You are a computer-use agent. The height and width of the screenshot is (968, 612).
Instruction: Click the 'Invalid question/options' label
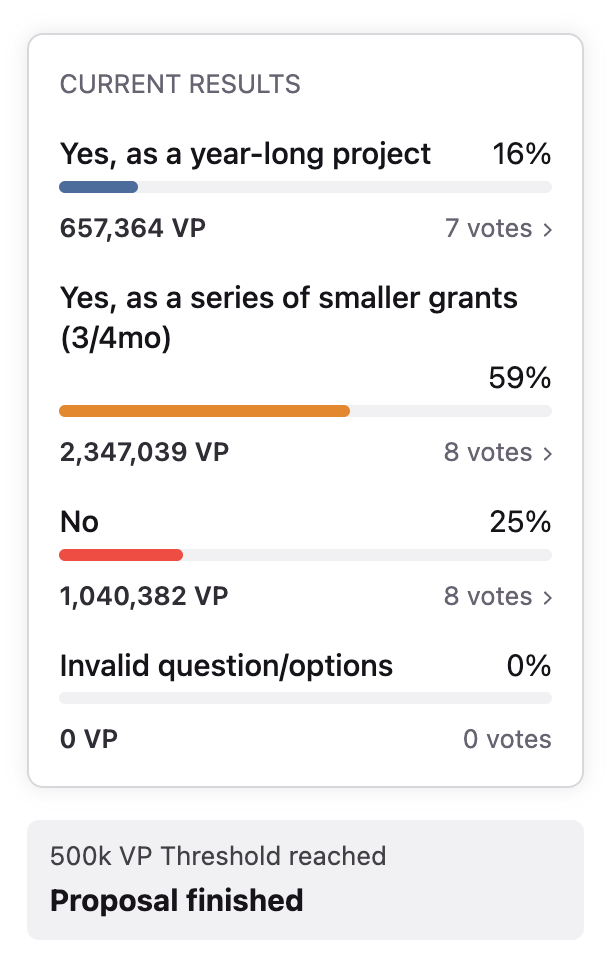click(x=226, y=666)
